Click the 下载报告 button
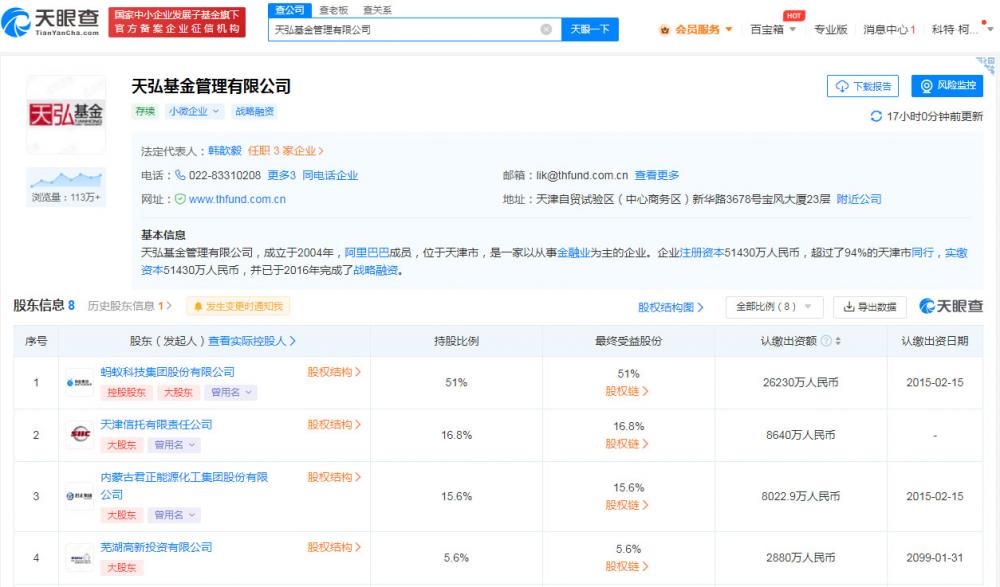This screenshot has width=1000, height=587. click(863, 86)
